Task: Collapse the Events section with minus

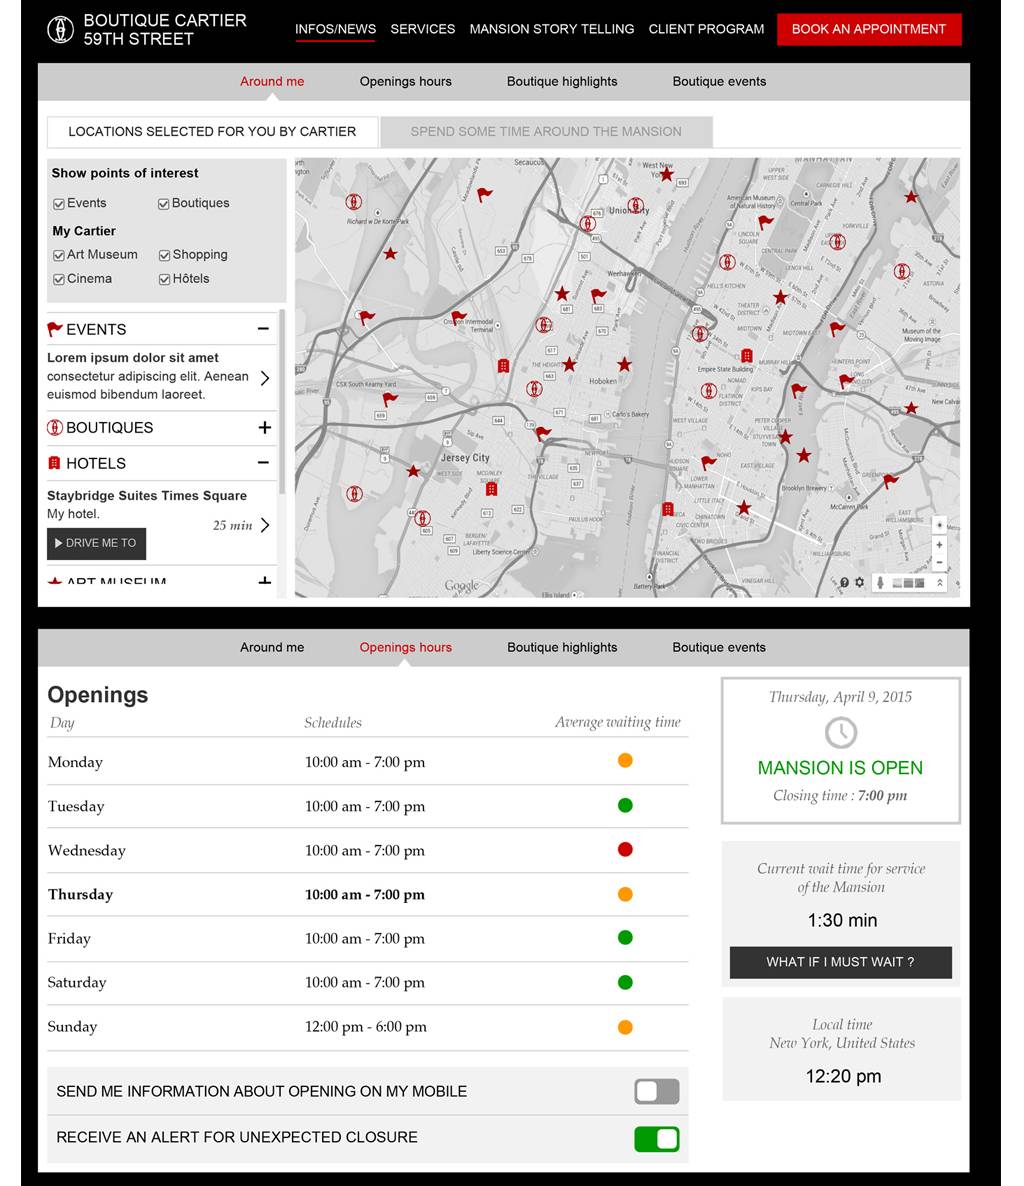Action: 264,329
